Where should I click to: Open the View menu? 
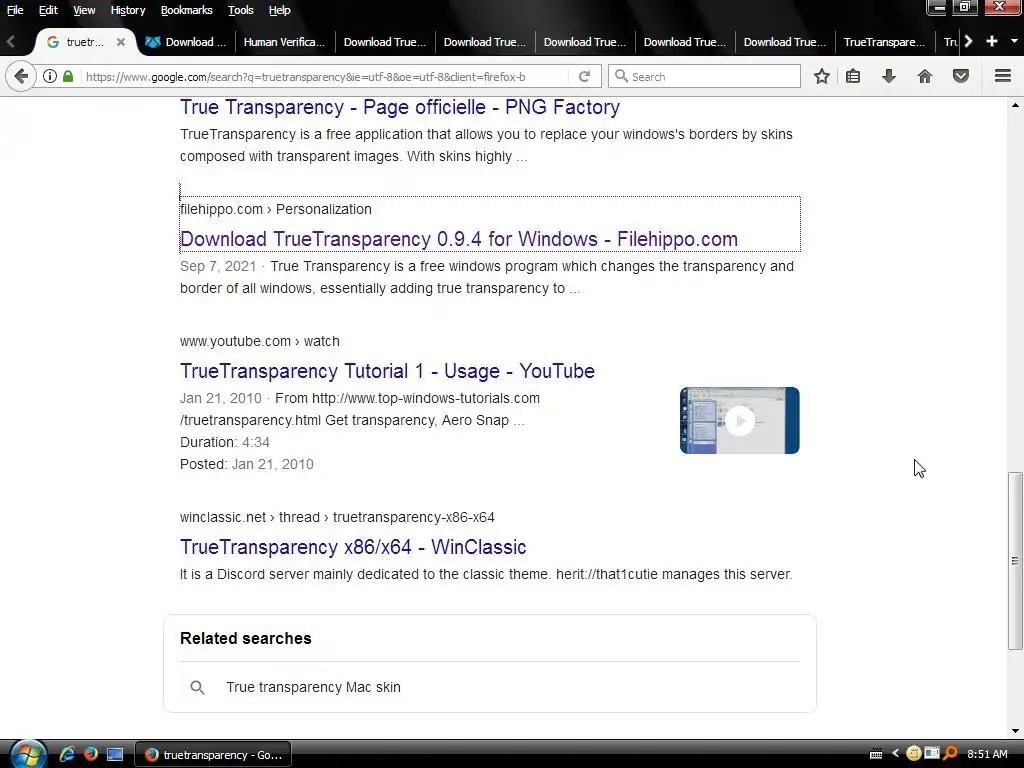tap(84, 10)
